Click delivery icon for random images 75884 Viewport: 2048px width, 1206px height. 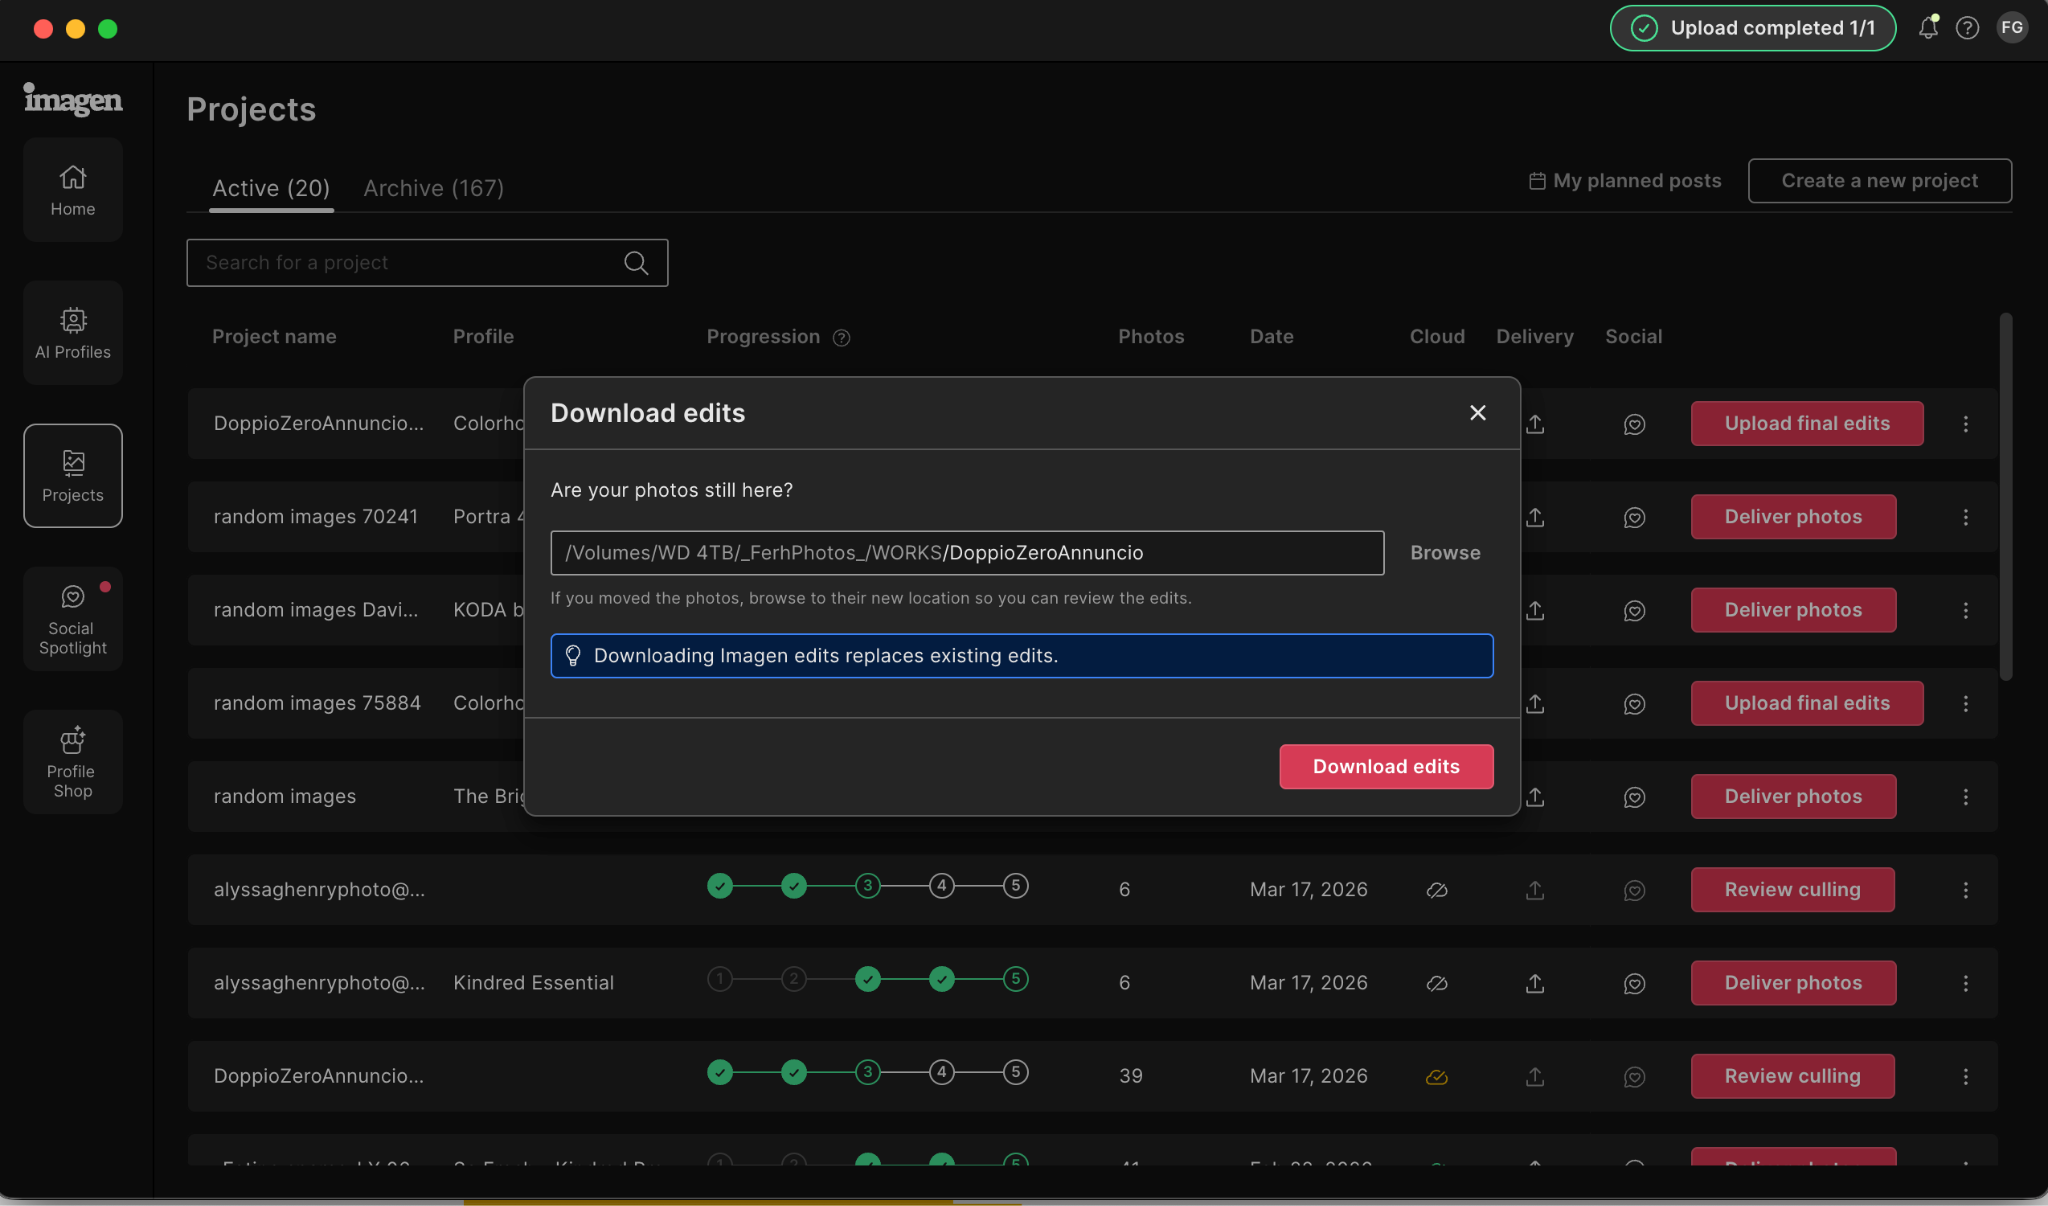(x=1535, y=704)
